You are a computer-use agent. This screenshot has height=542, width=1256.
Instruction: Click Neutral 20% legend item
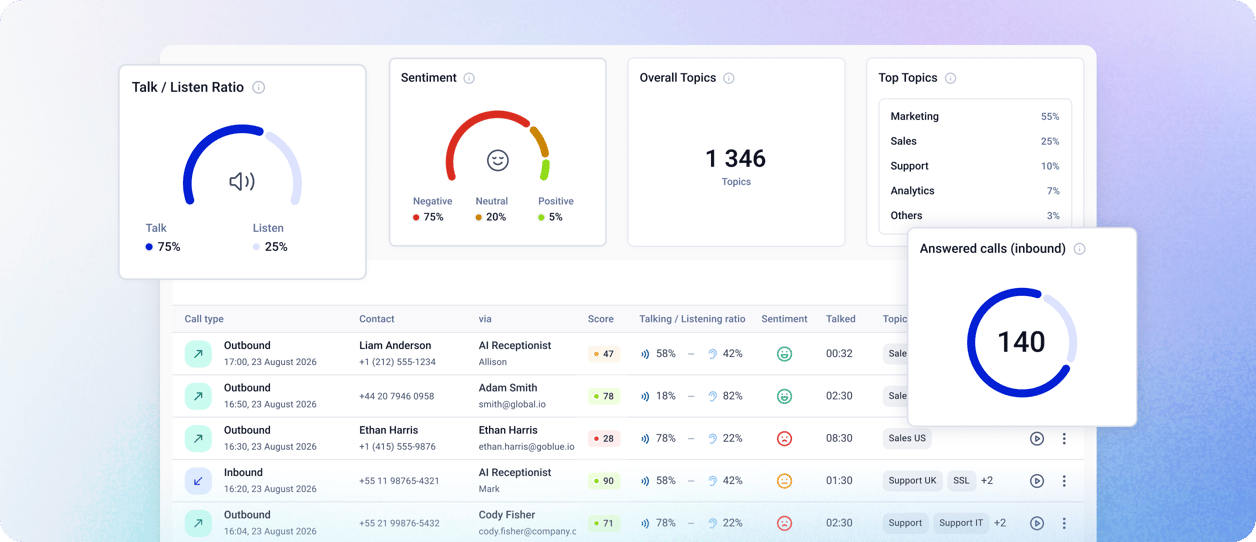(491, 209)
